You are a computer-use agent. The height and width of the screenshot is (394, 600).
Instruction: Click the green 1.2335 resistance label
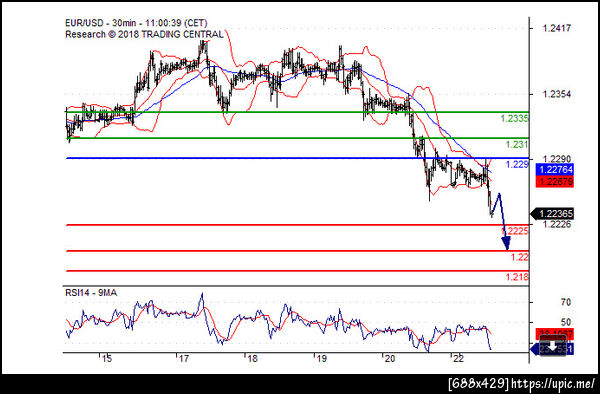[x=515, y=119]
